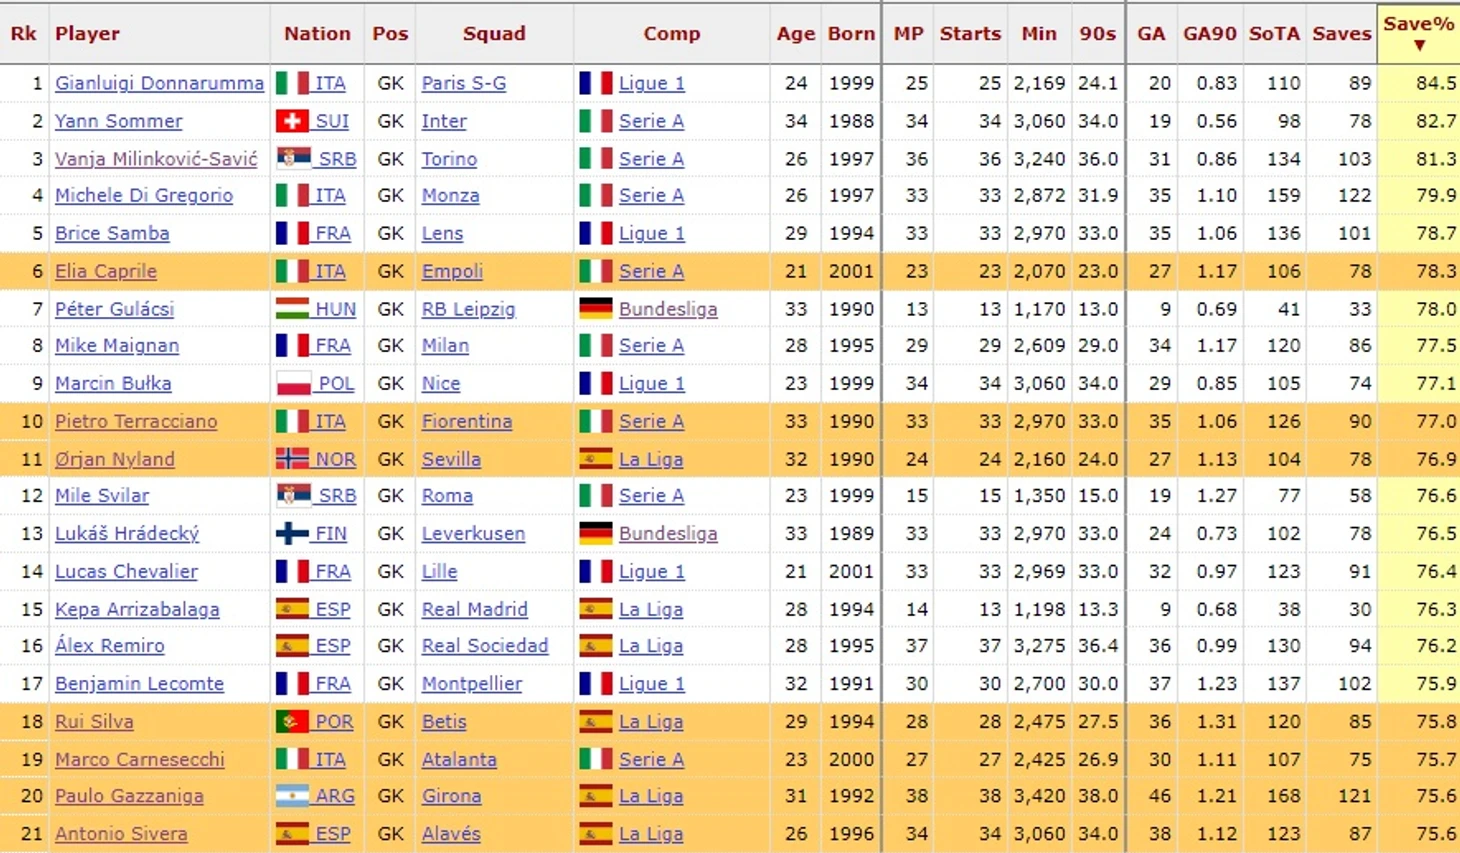
Task: Click the France flag beside Ligue 1 in Bułka's row
Action: [596, 383]
